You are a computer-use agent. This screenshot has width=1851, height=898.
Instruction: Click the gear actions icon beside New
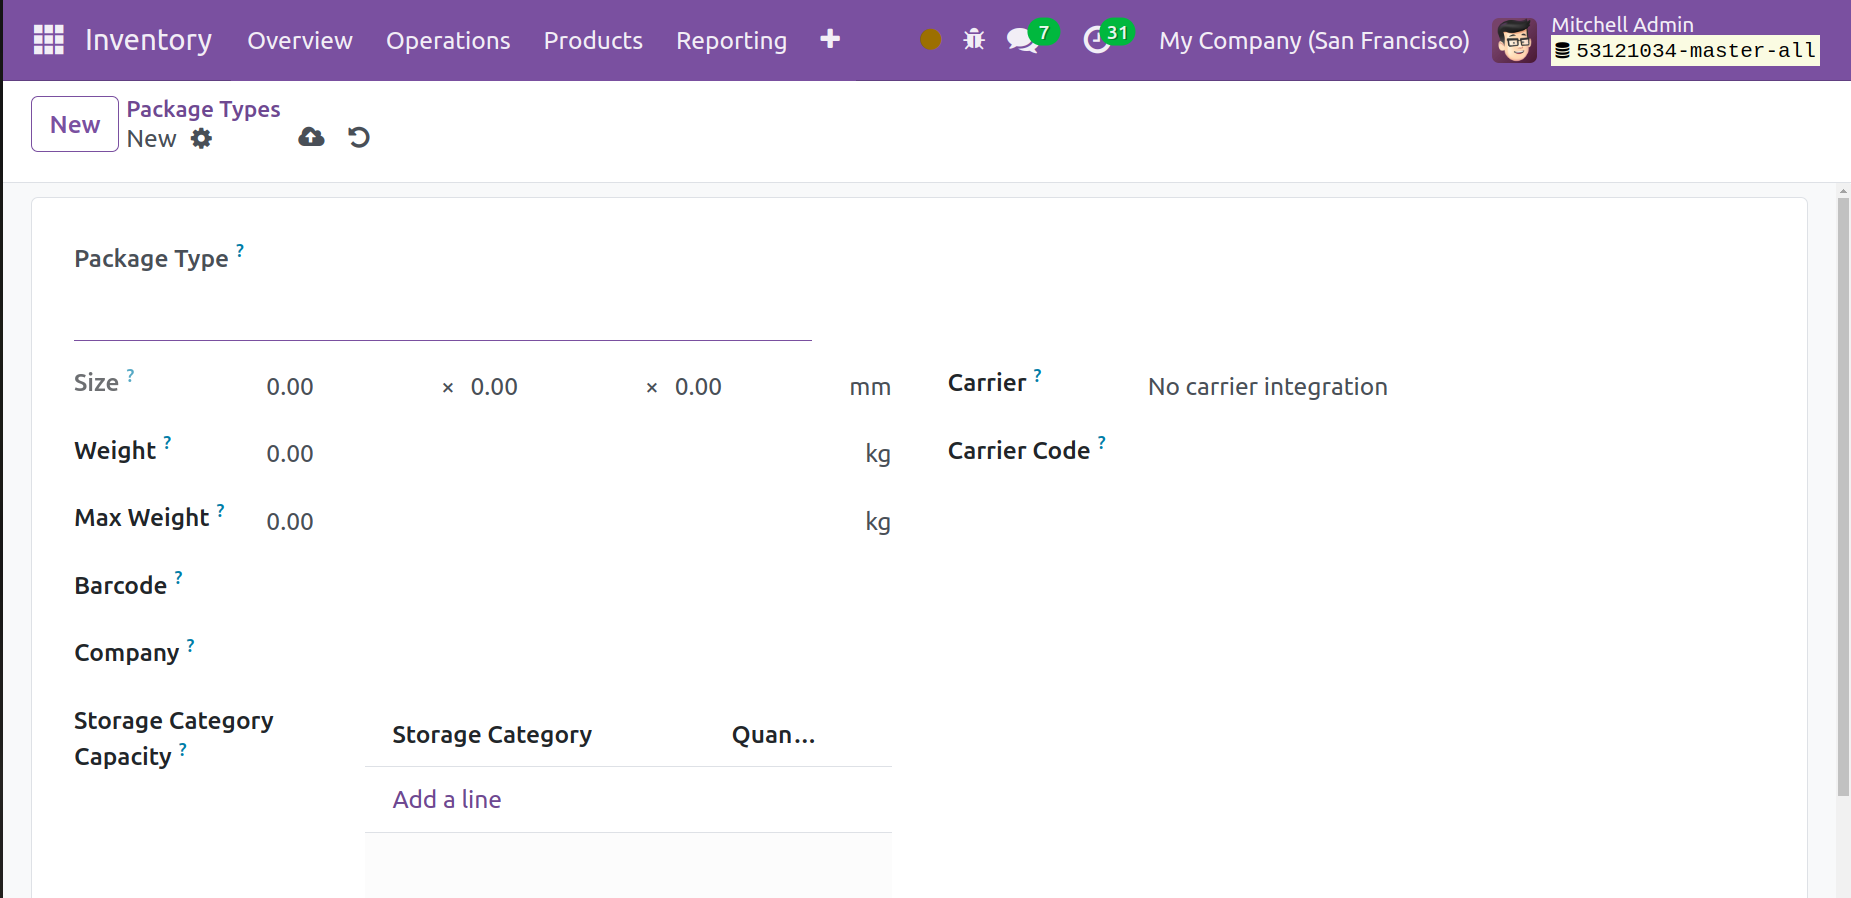[201, 139]
